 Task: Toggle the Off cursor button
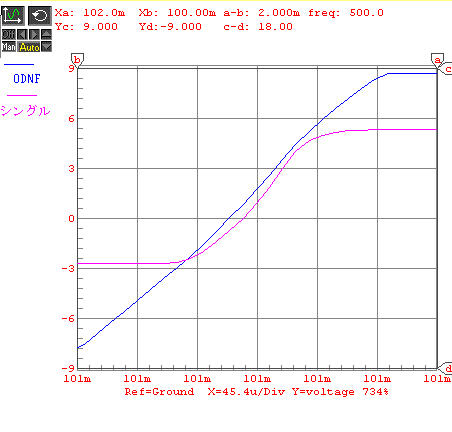point(9,34)
